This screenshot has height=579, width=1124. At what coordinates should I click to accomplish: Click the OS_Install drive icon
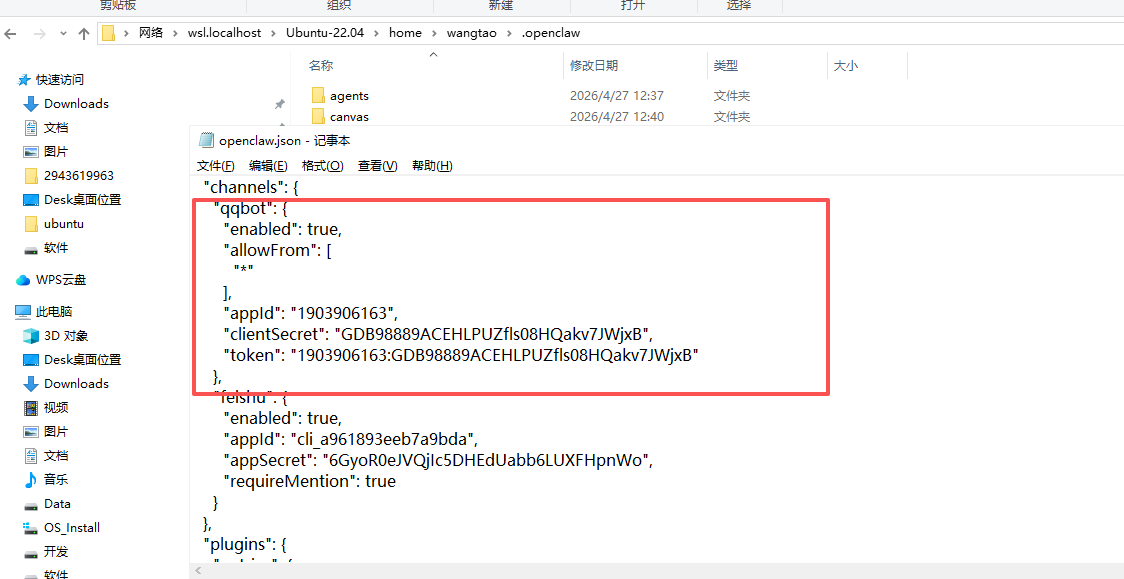pyautogui.click(x=30, y=528)
